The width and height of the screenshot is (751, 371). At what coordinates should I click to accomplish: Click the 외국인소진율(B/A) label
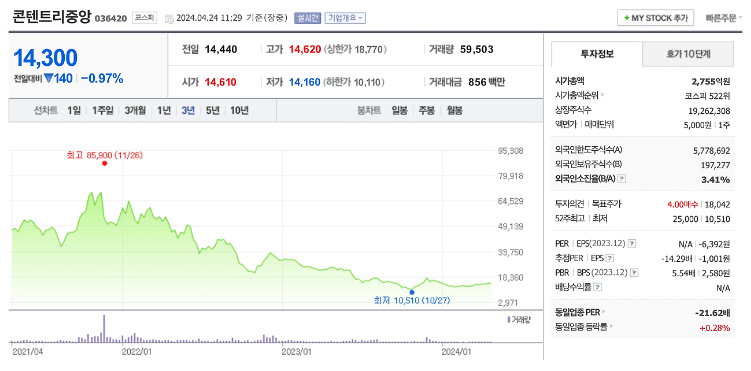(586, 179)
